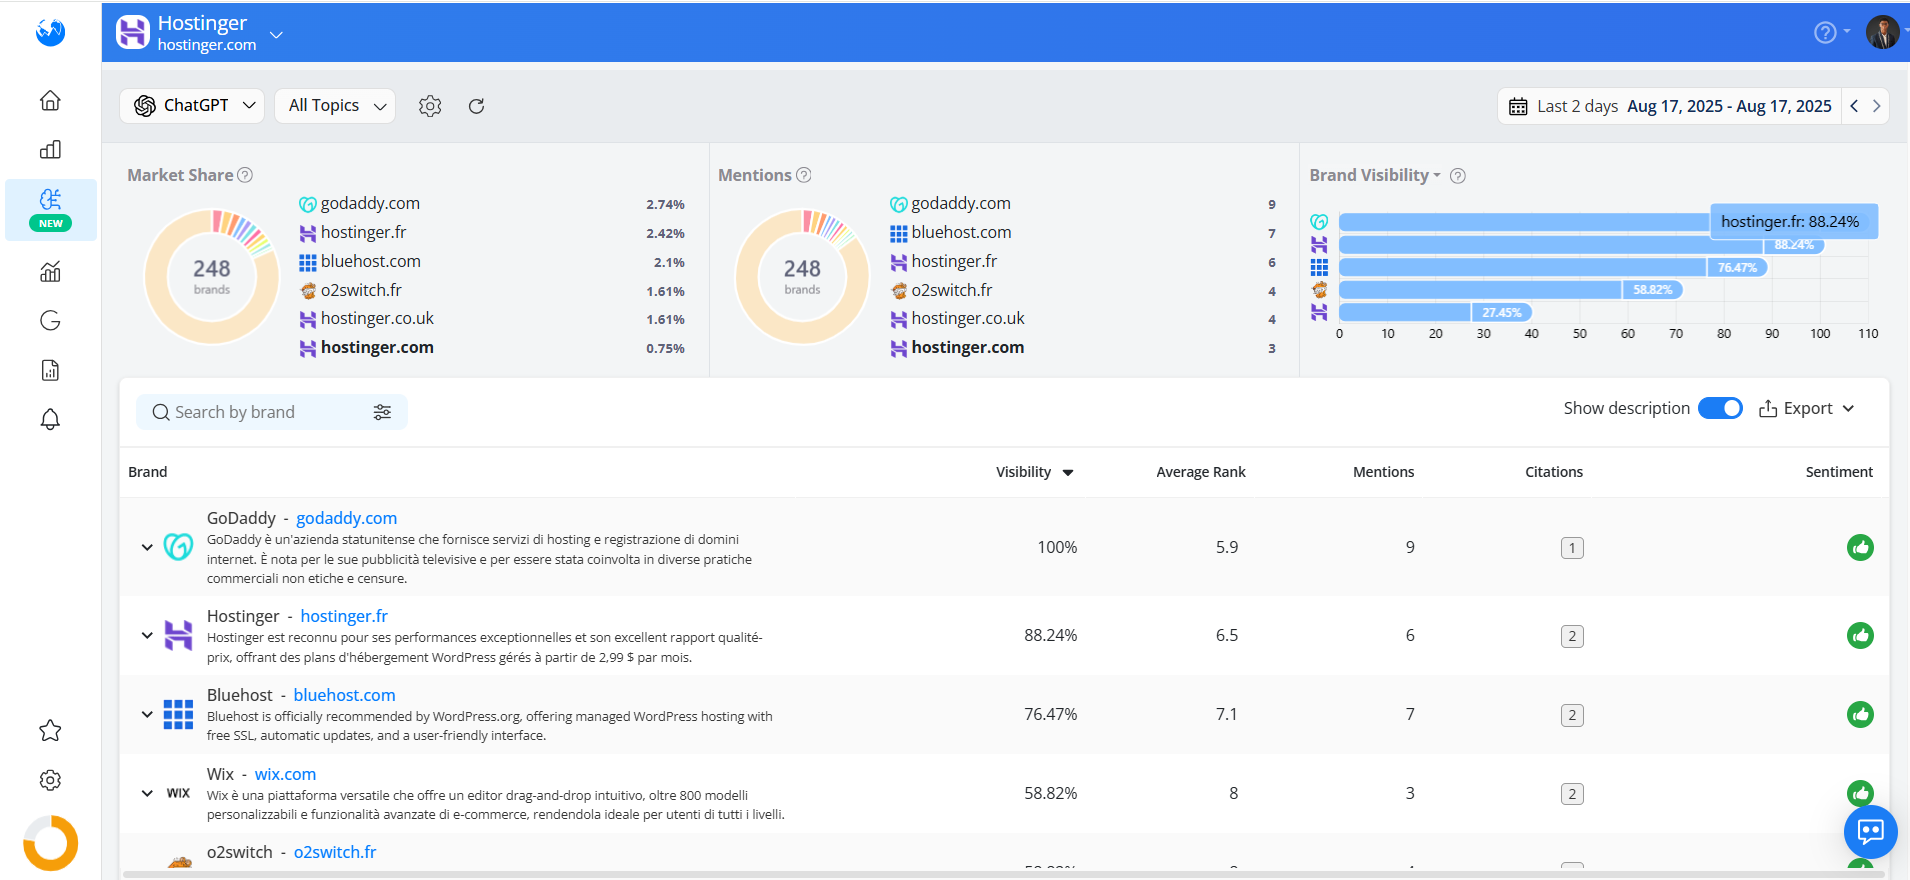This screenshot has width=1910, height=880.
Task: Open the o2switch.fr link in table
Action: pyautogui.click(x=335, y=852)
